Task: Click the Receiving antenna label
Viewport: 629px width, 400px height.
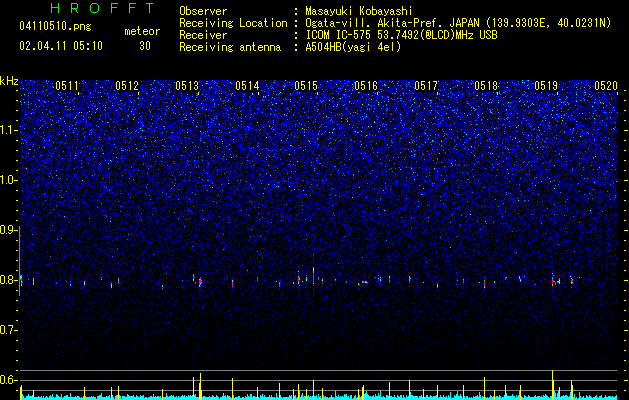Action: click(230, 47)
